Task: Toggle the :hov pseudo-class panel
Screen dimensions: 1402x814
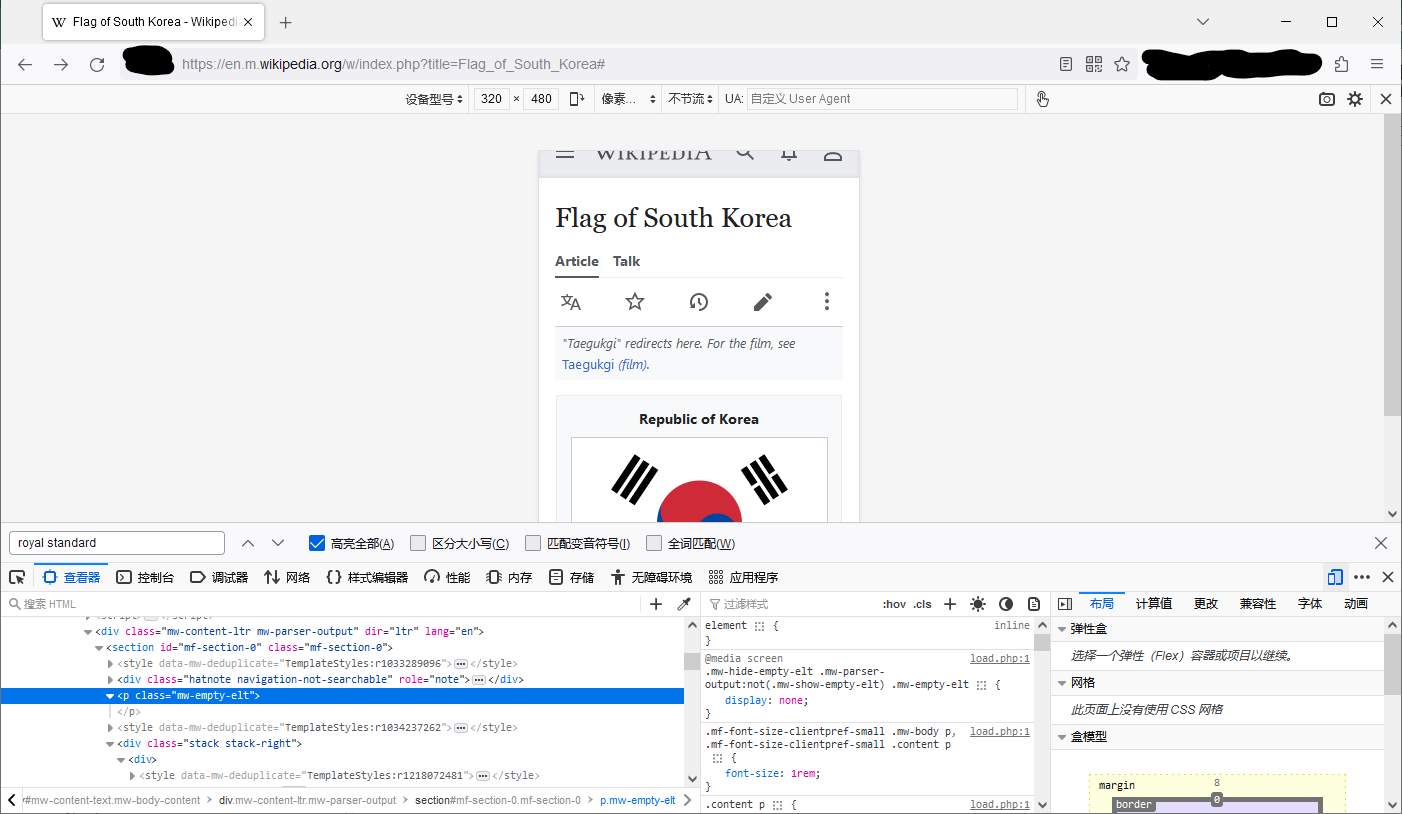Action: click(x=894, y=604)
